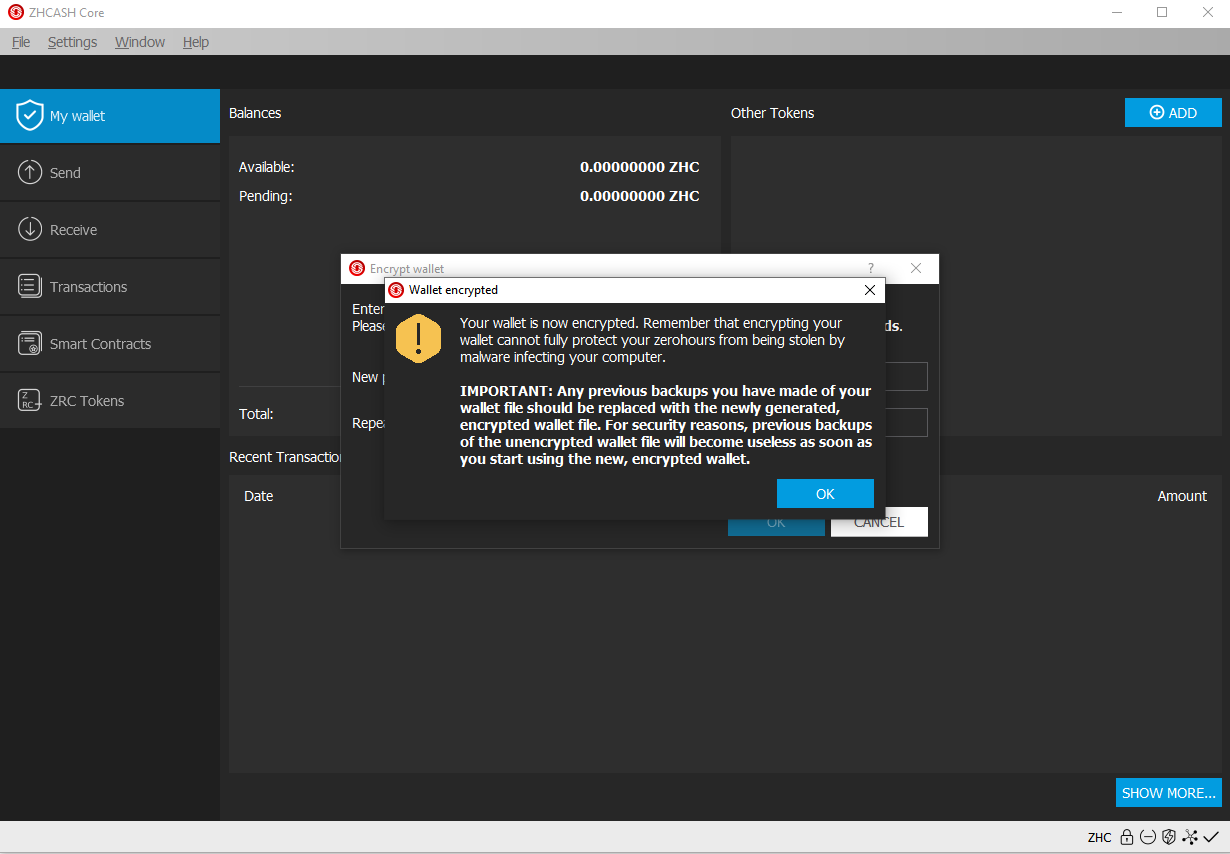Open the Receive tab
The height and width of the screenshot is (854, 1230).
110,230
